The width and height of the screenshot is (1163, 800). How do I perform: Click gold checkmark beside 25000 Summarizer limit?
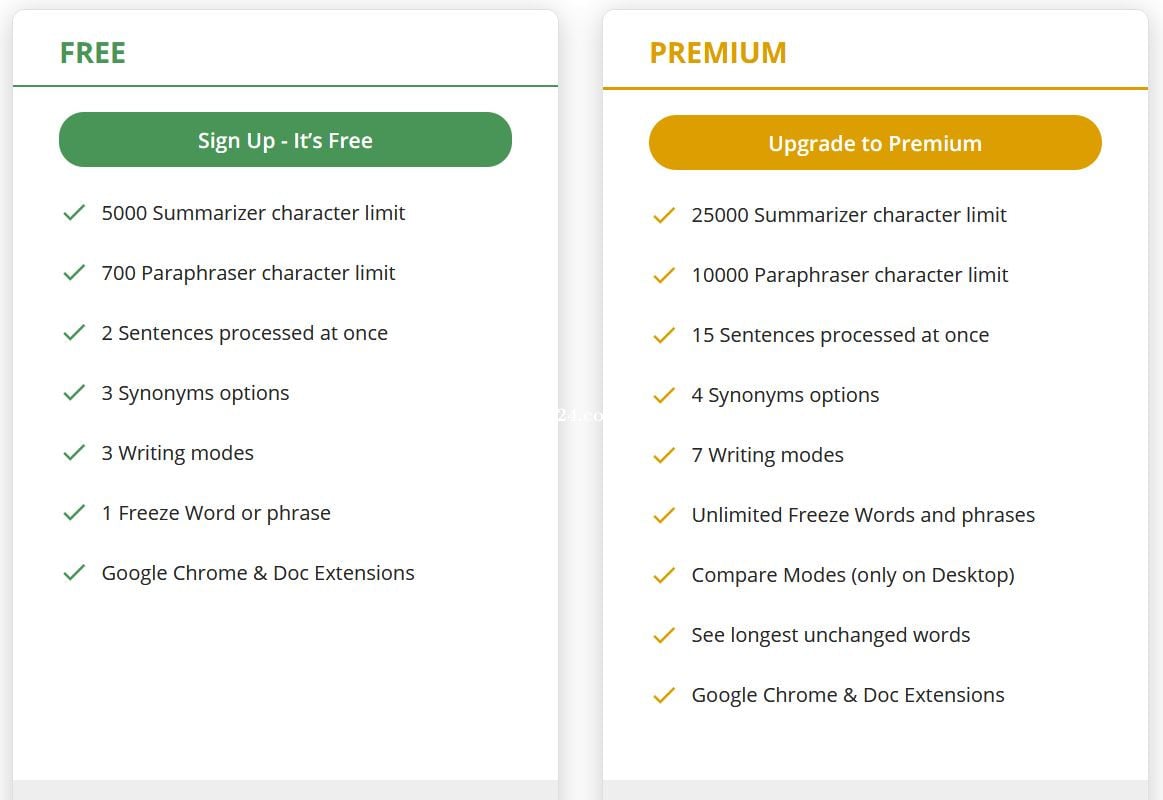(x=664, y=215)
